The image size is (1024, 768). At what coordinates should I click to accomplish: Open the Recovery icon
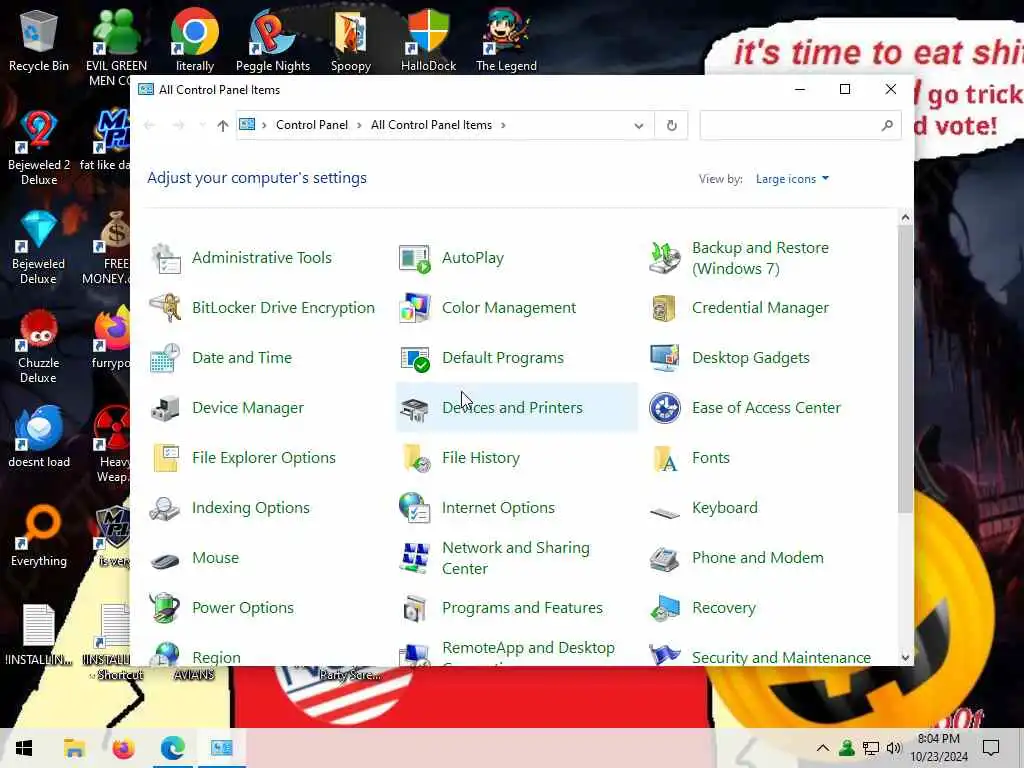click(665, 608)
